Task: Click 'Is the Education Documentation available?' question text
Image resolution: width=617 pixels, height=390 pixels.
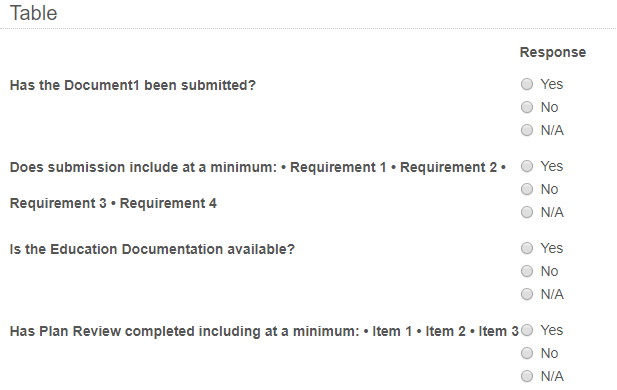Action: (x=152, y=250)
